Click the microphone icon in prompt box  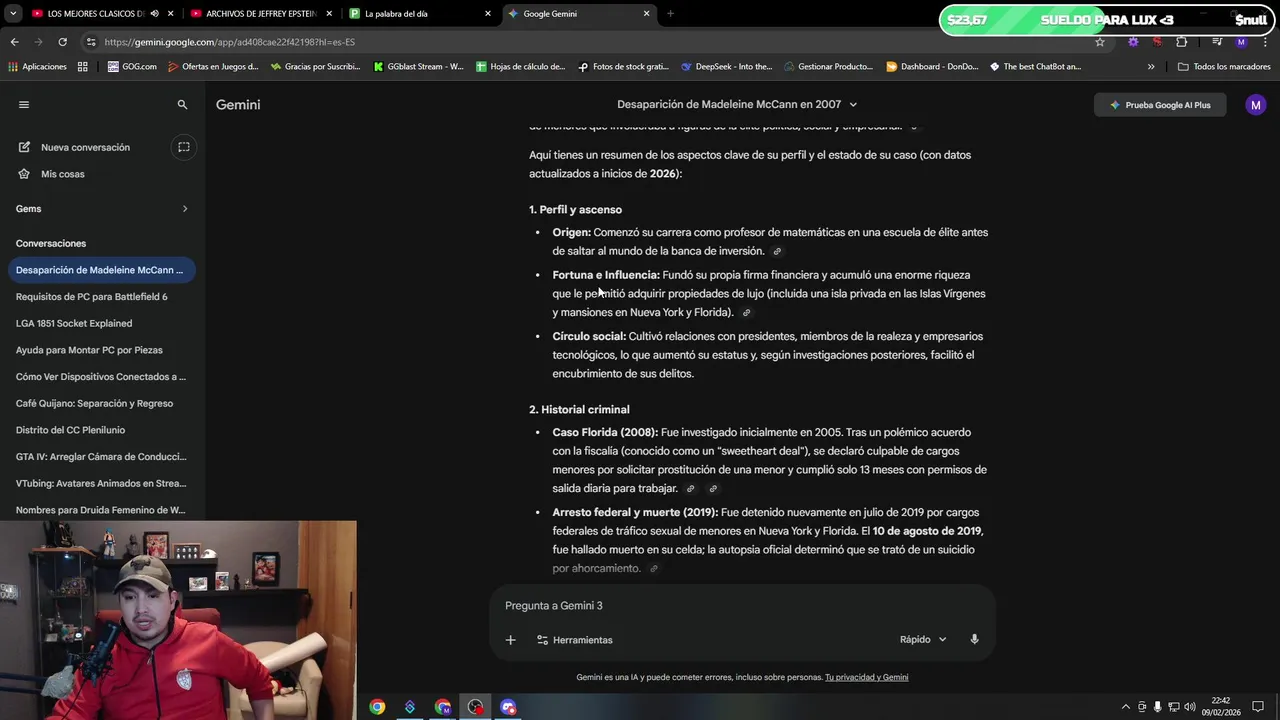[974, 640]
